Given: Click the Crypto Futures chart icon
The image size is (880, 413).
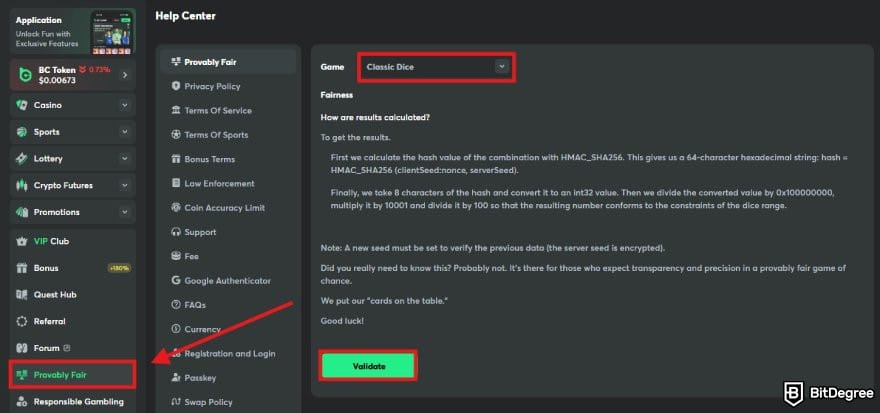Looking at the screenshot, I should [23, 185].
